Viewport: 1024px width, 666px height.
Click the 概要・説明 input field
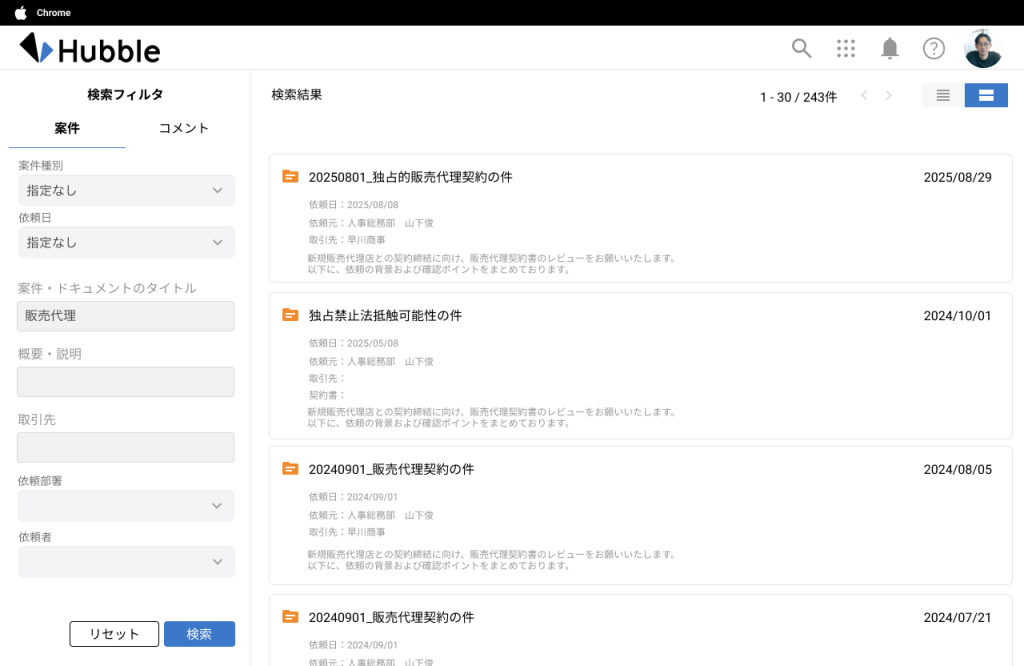pyautogui.click(x=126, y=381)
